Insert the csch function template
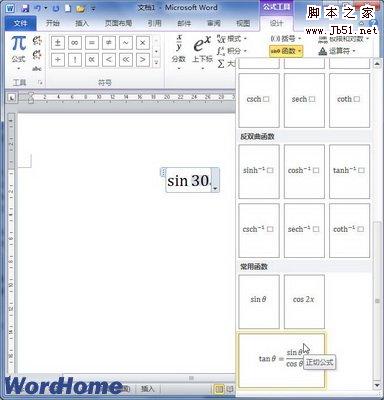This screenshot has height=400, width=384. click(259, 100)
